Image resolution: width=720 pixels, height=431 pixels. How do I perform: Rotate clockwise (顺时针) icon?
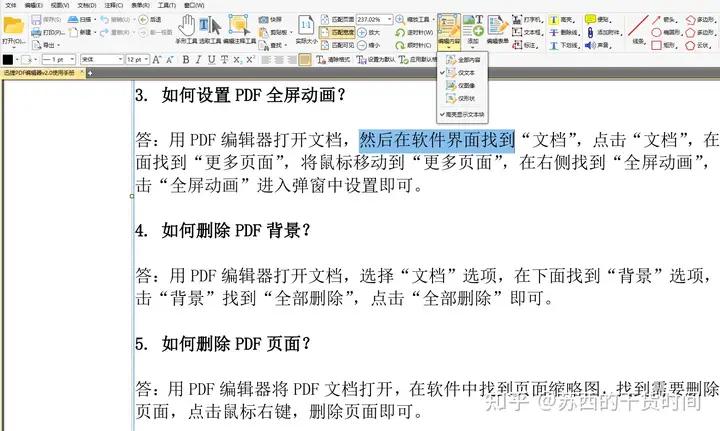[400, 45]
